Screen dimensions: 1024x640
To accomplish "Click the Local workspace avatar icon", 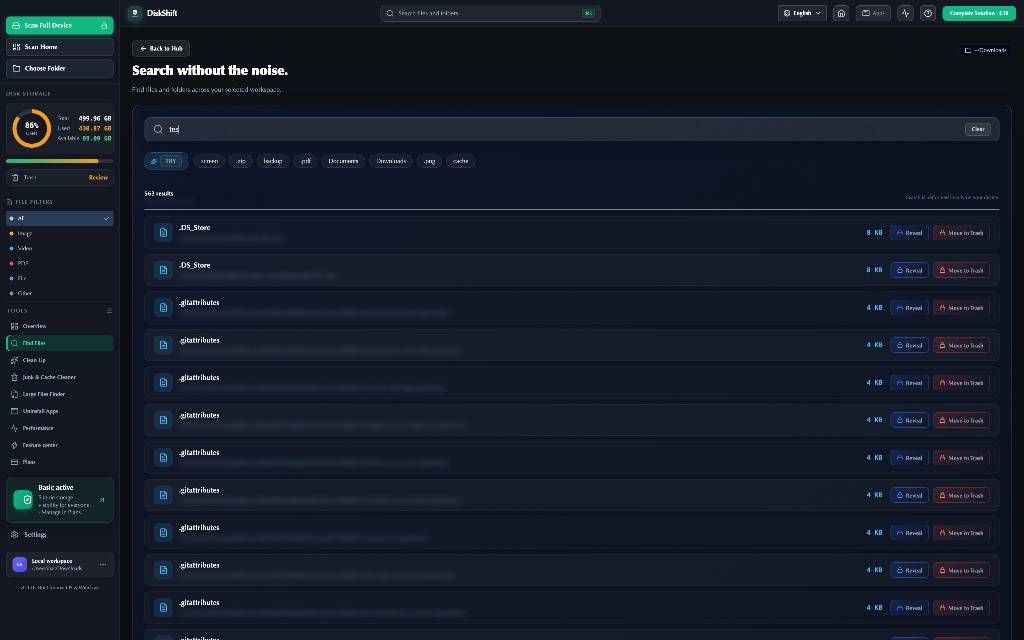I will click(20, 564).
